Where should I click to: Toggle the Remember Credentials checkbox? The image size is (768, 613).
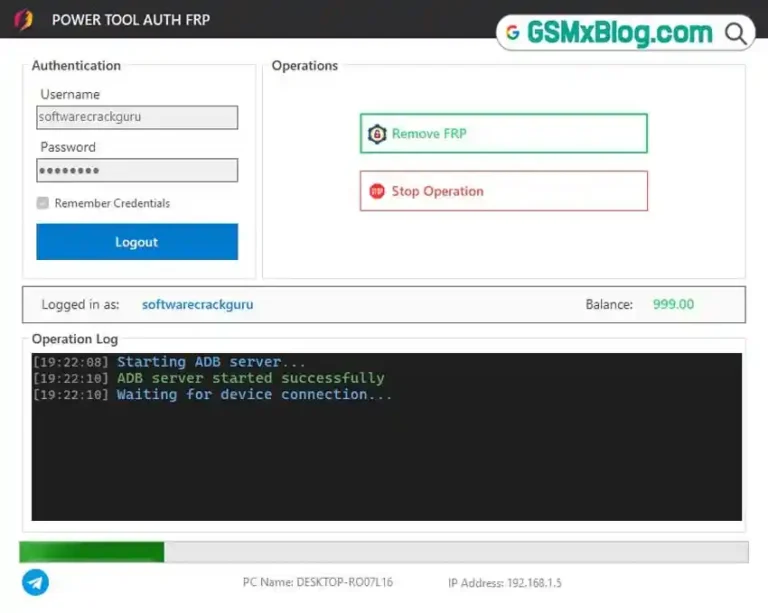(43, 203)
